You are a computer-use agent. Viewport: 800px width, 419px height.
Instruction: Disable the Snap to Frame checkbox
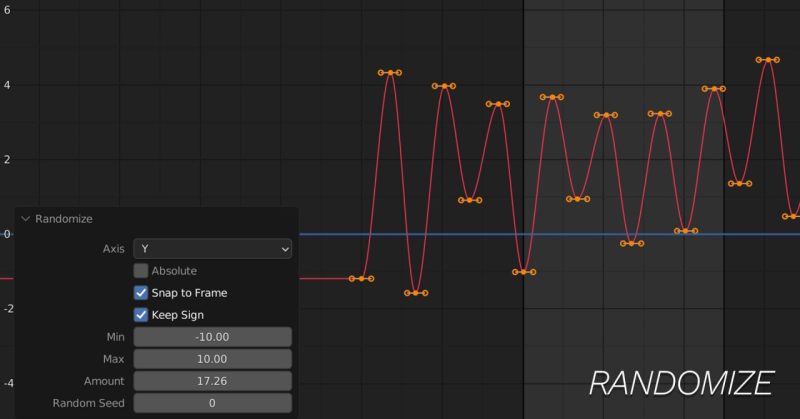(x=141, y=293)
